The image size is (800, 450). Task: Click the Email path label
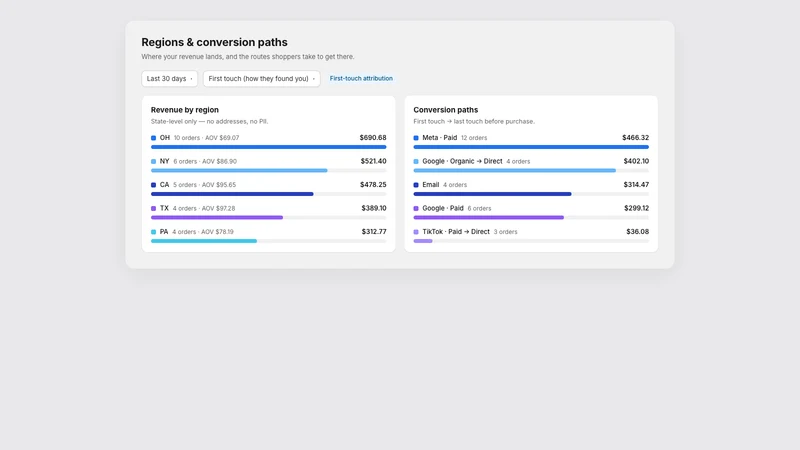[431, 185]
